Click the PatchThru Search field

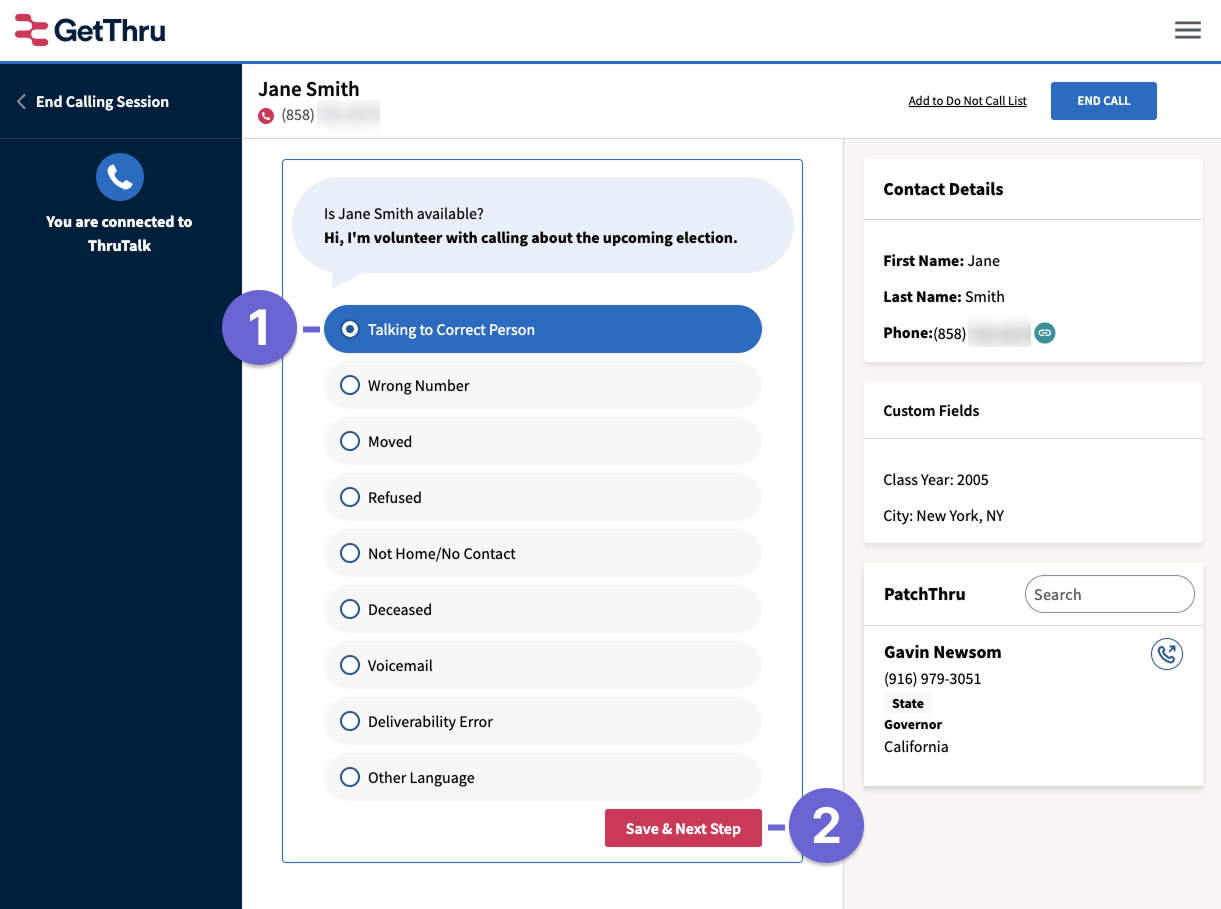point(1110,594)
